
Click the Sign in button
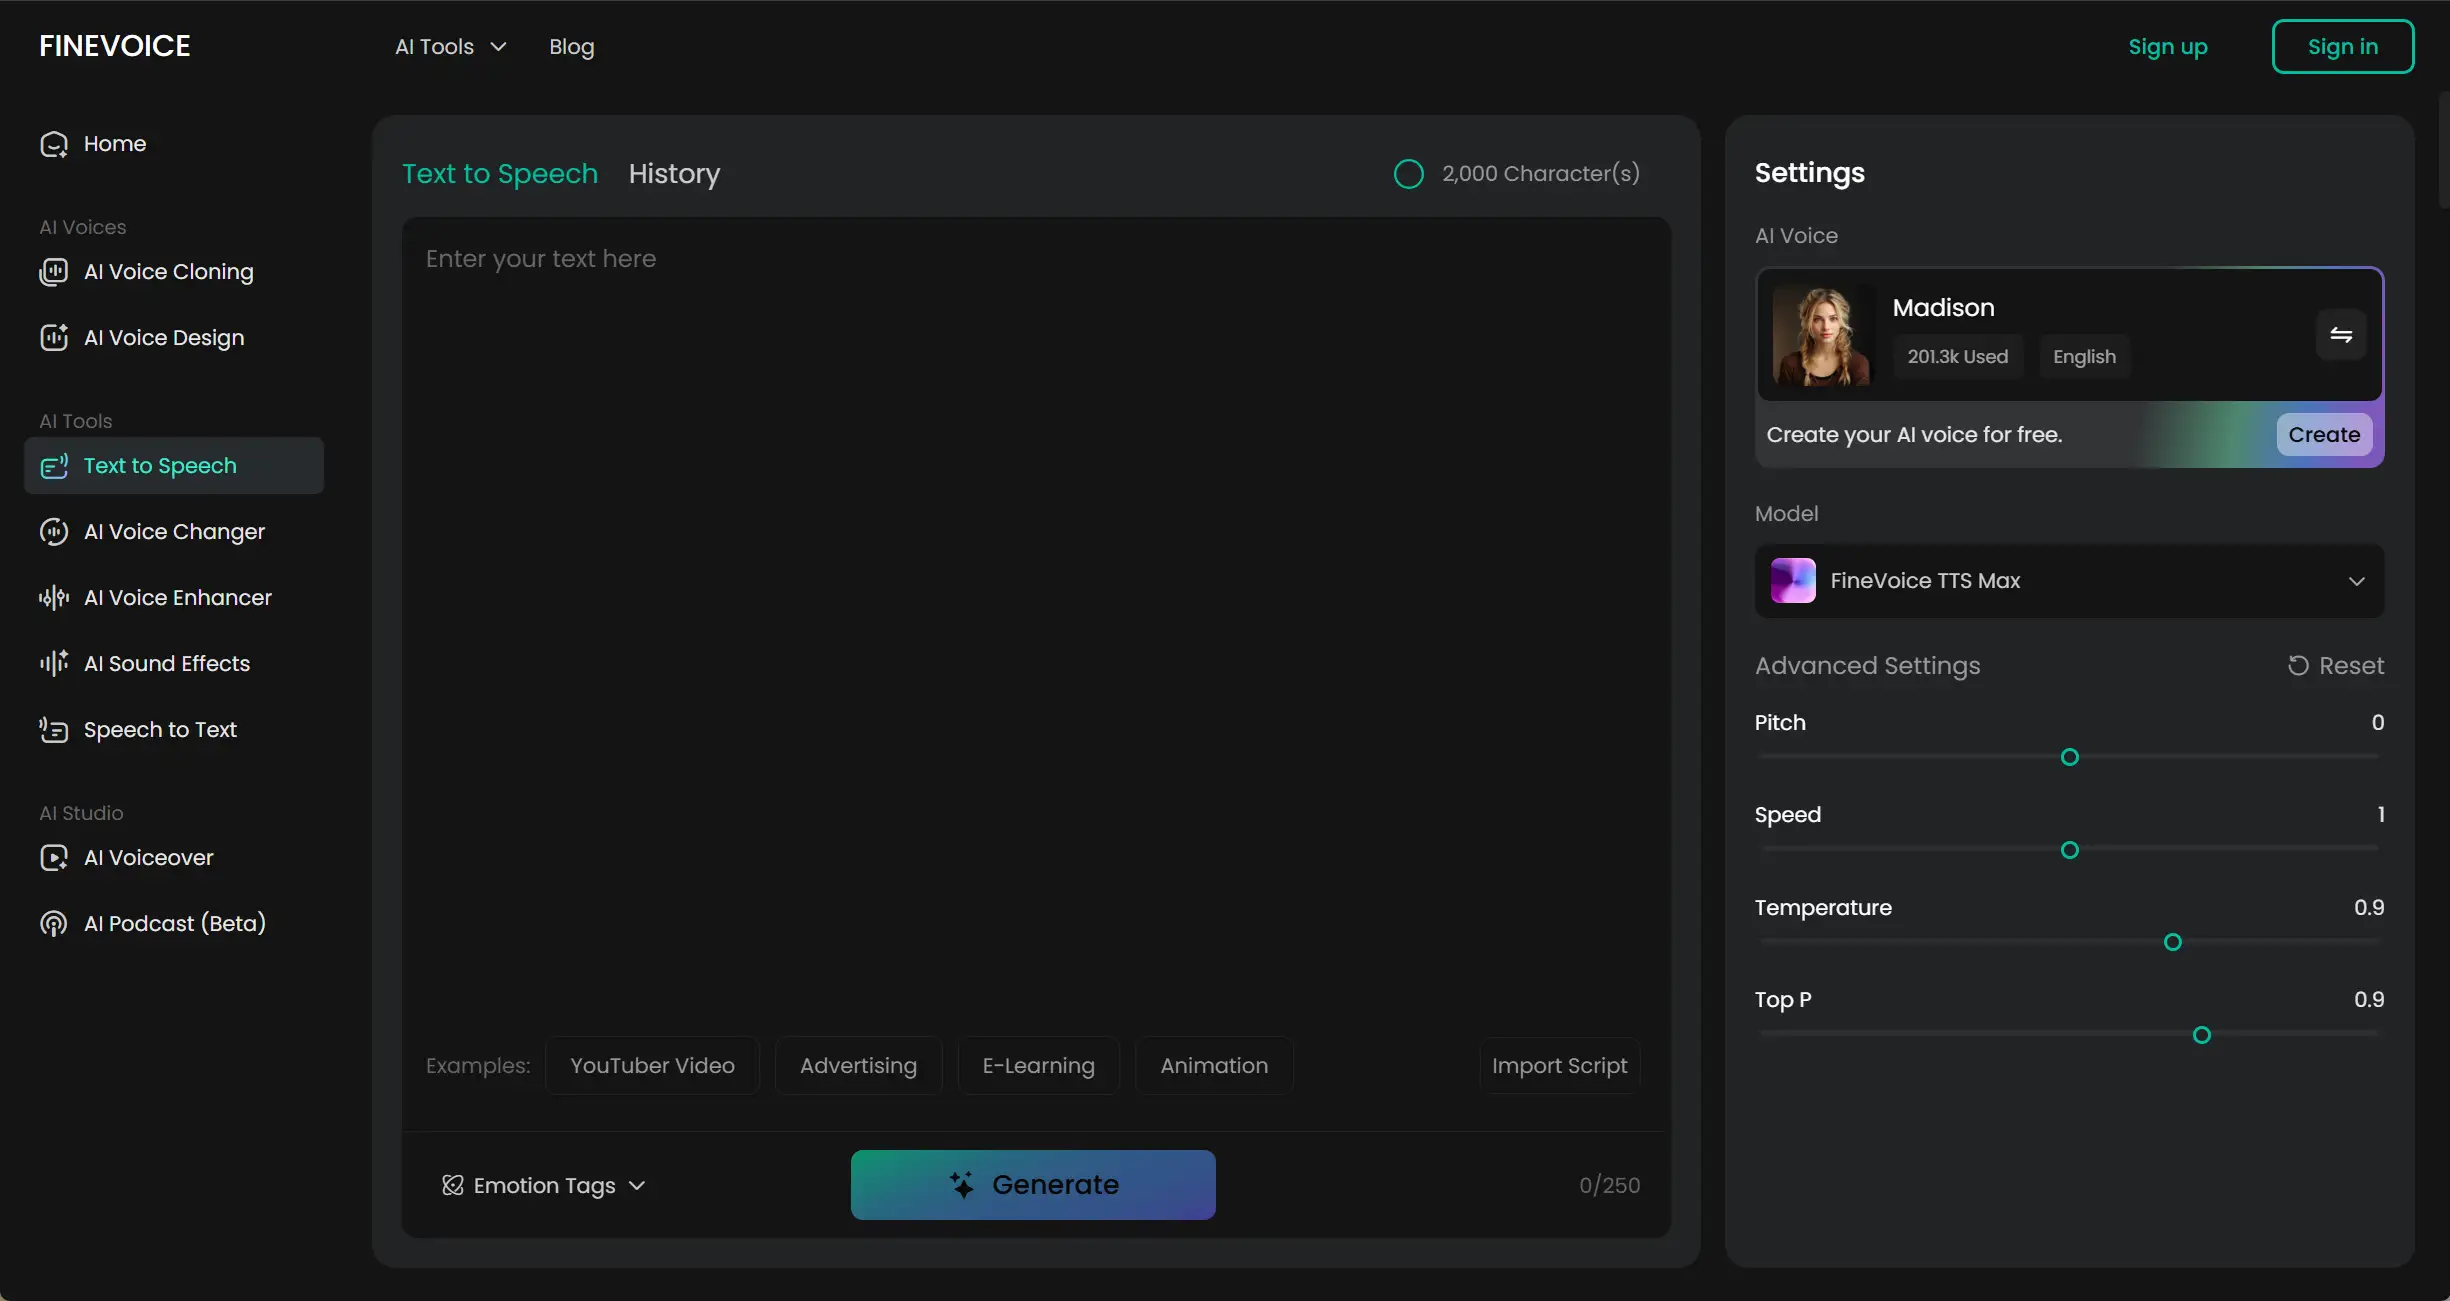coord(2342,47)
